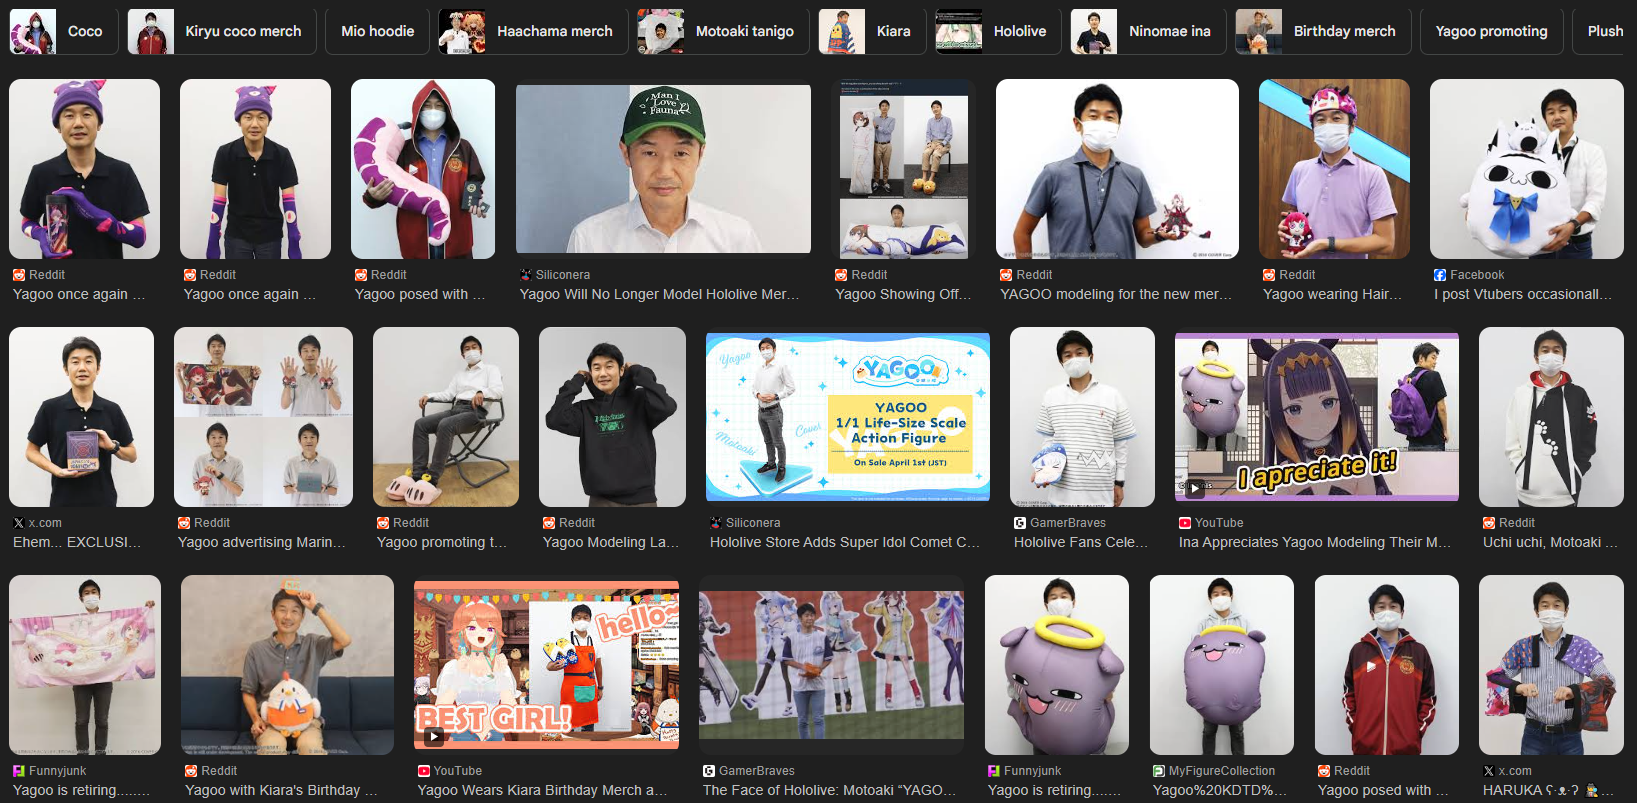Viewport: 1637px width, 803px height.
Task: Choose the 'Ninomae ina' chip
Action: click(1148, 31)
